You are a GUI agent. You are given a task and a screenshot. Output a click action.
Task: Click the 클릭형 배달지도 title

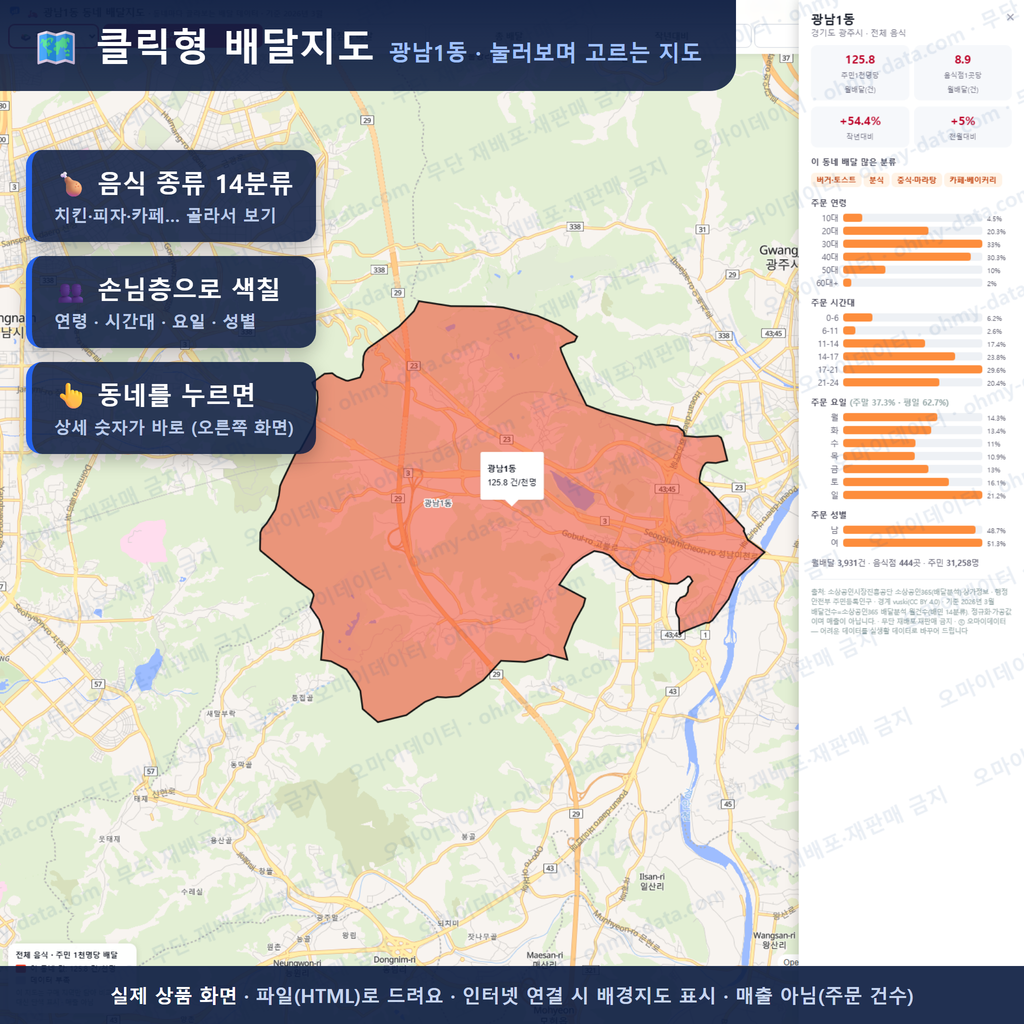pos(234,46)
